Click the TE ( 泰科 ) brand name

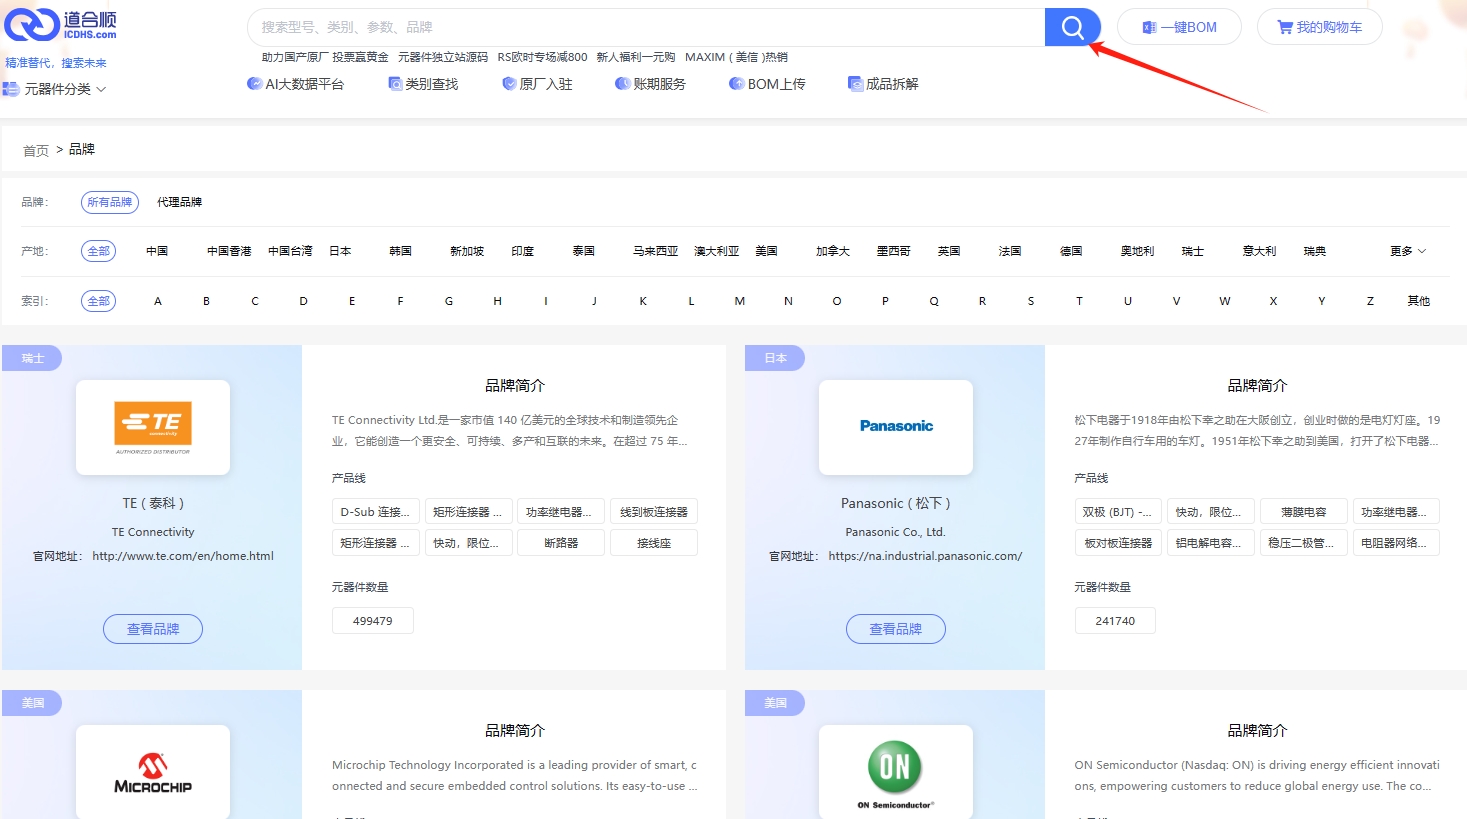[x=153, y=503]
